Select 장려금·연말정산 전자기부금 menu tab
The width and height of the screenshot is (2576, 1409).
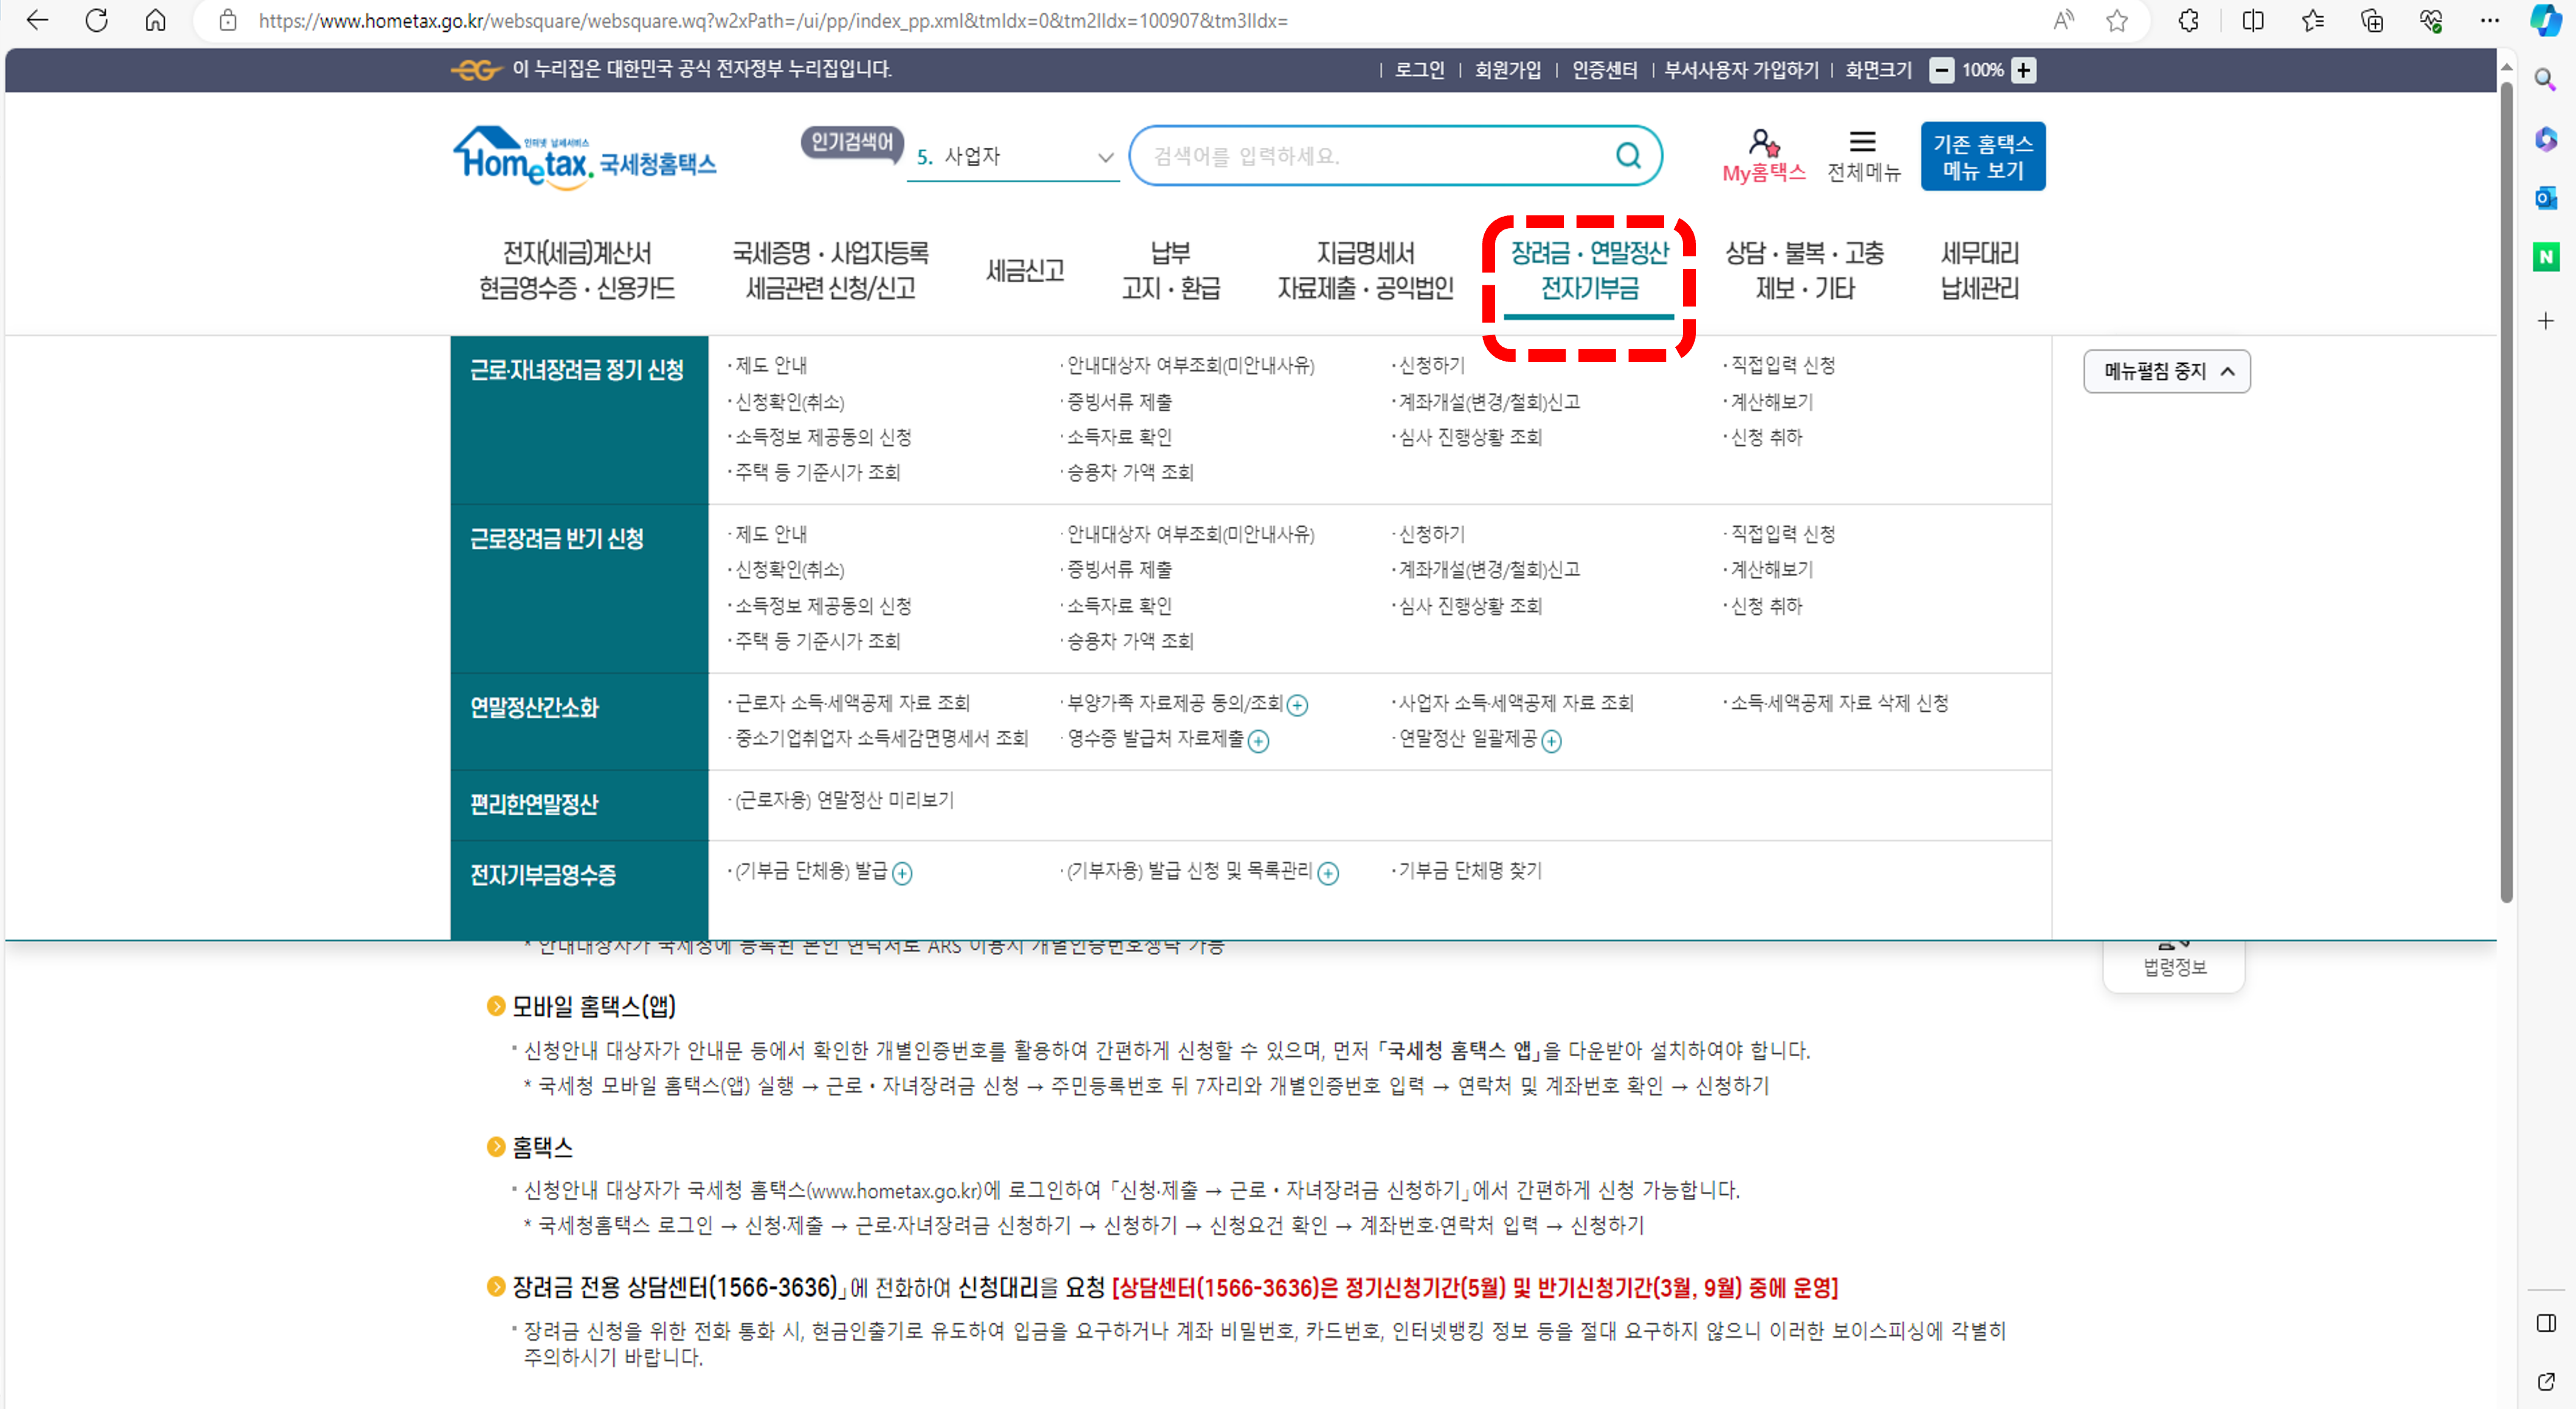click(x=1589, y=271)
